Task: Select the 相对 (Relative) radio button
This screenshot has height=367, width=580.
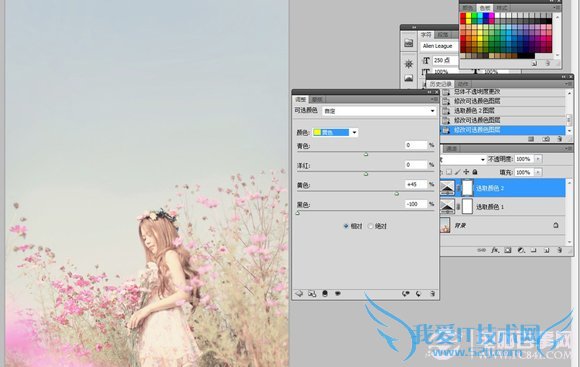Action: [x=346, y=226]
